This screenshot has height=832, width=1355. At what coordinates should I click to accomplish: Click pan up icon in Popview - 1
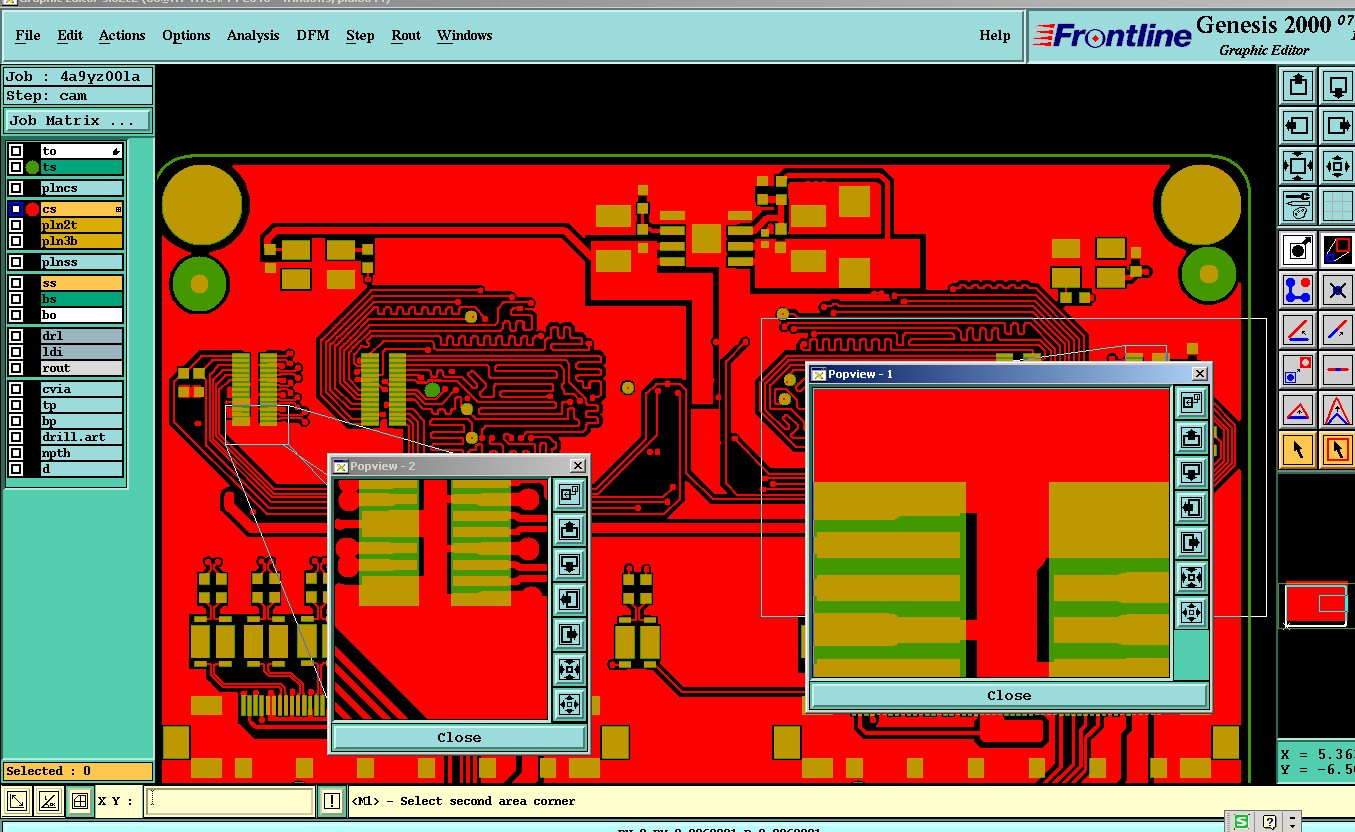point(1190,437)
